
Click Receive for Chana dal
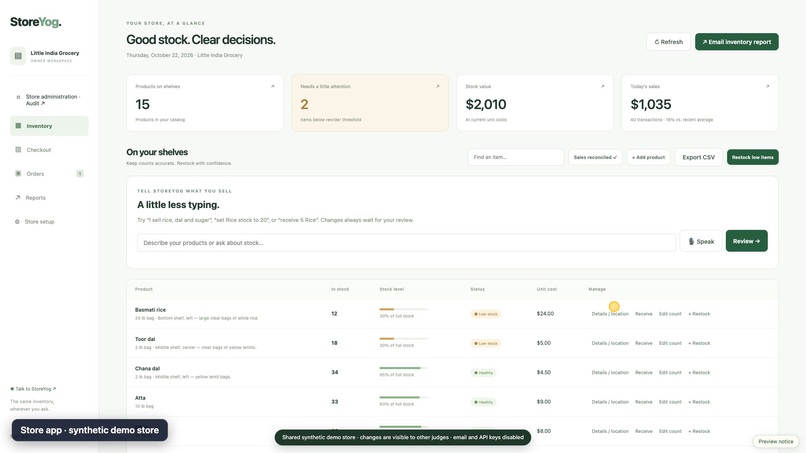click(x=644, y=372)
